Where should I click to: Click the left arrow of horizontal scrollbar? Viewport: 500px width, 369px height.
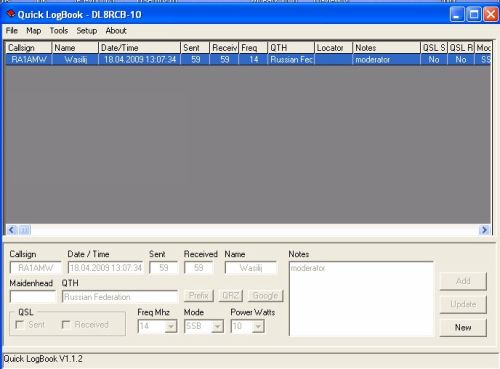12,230
